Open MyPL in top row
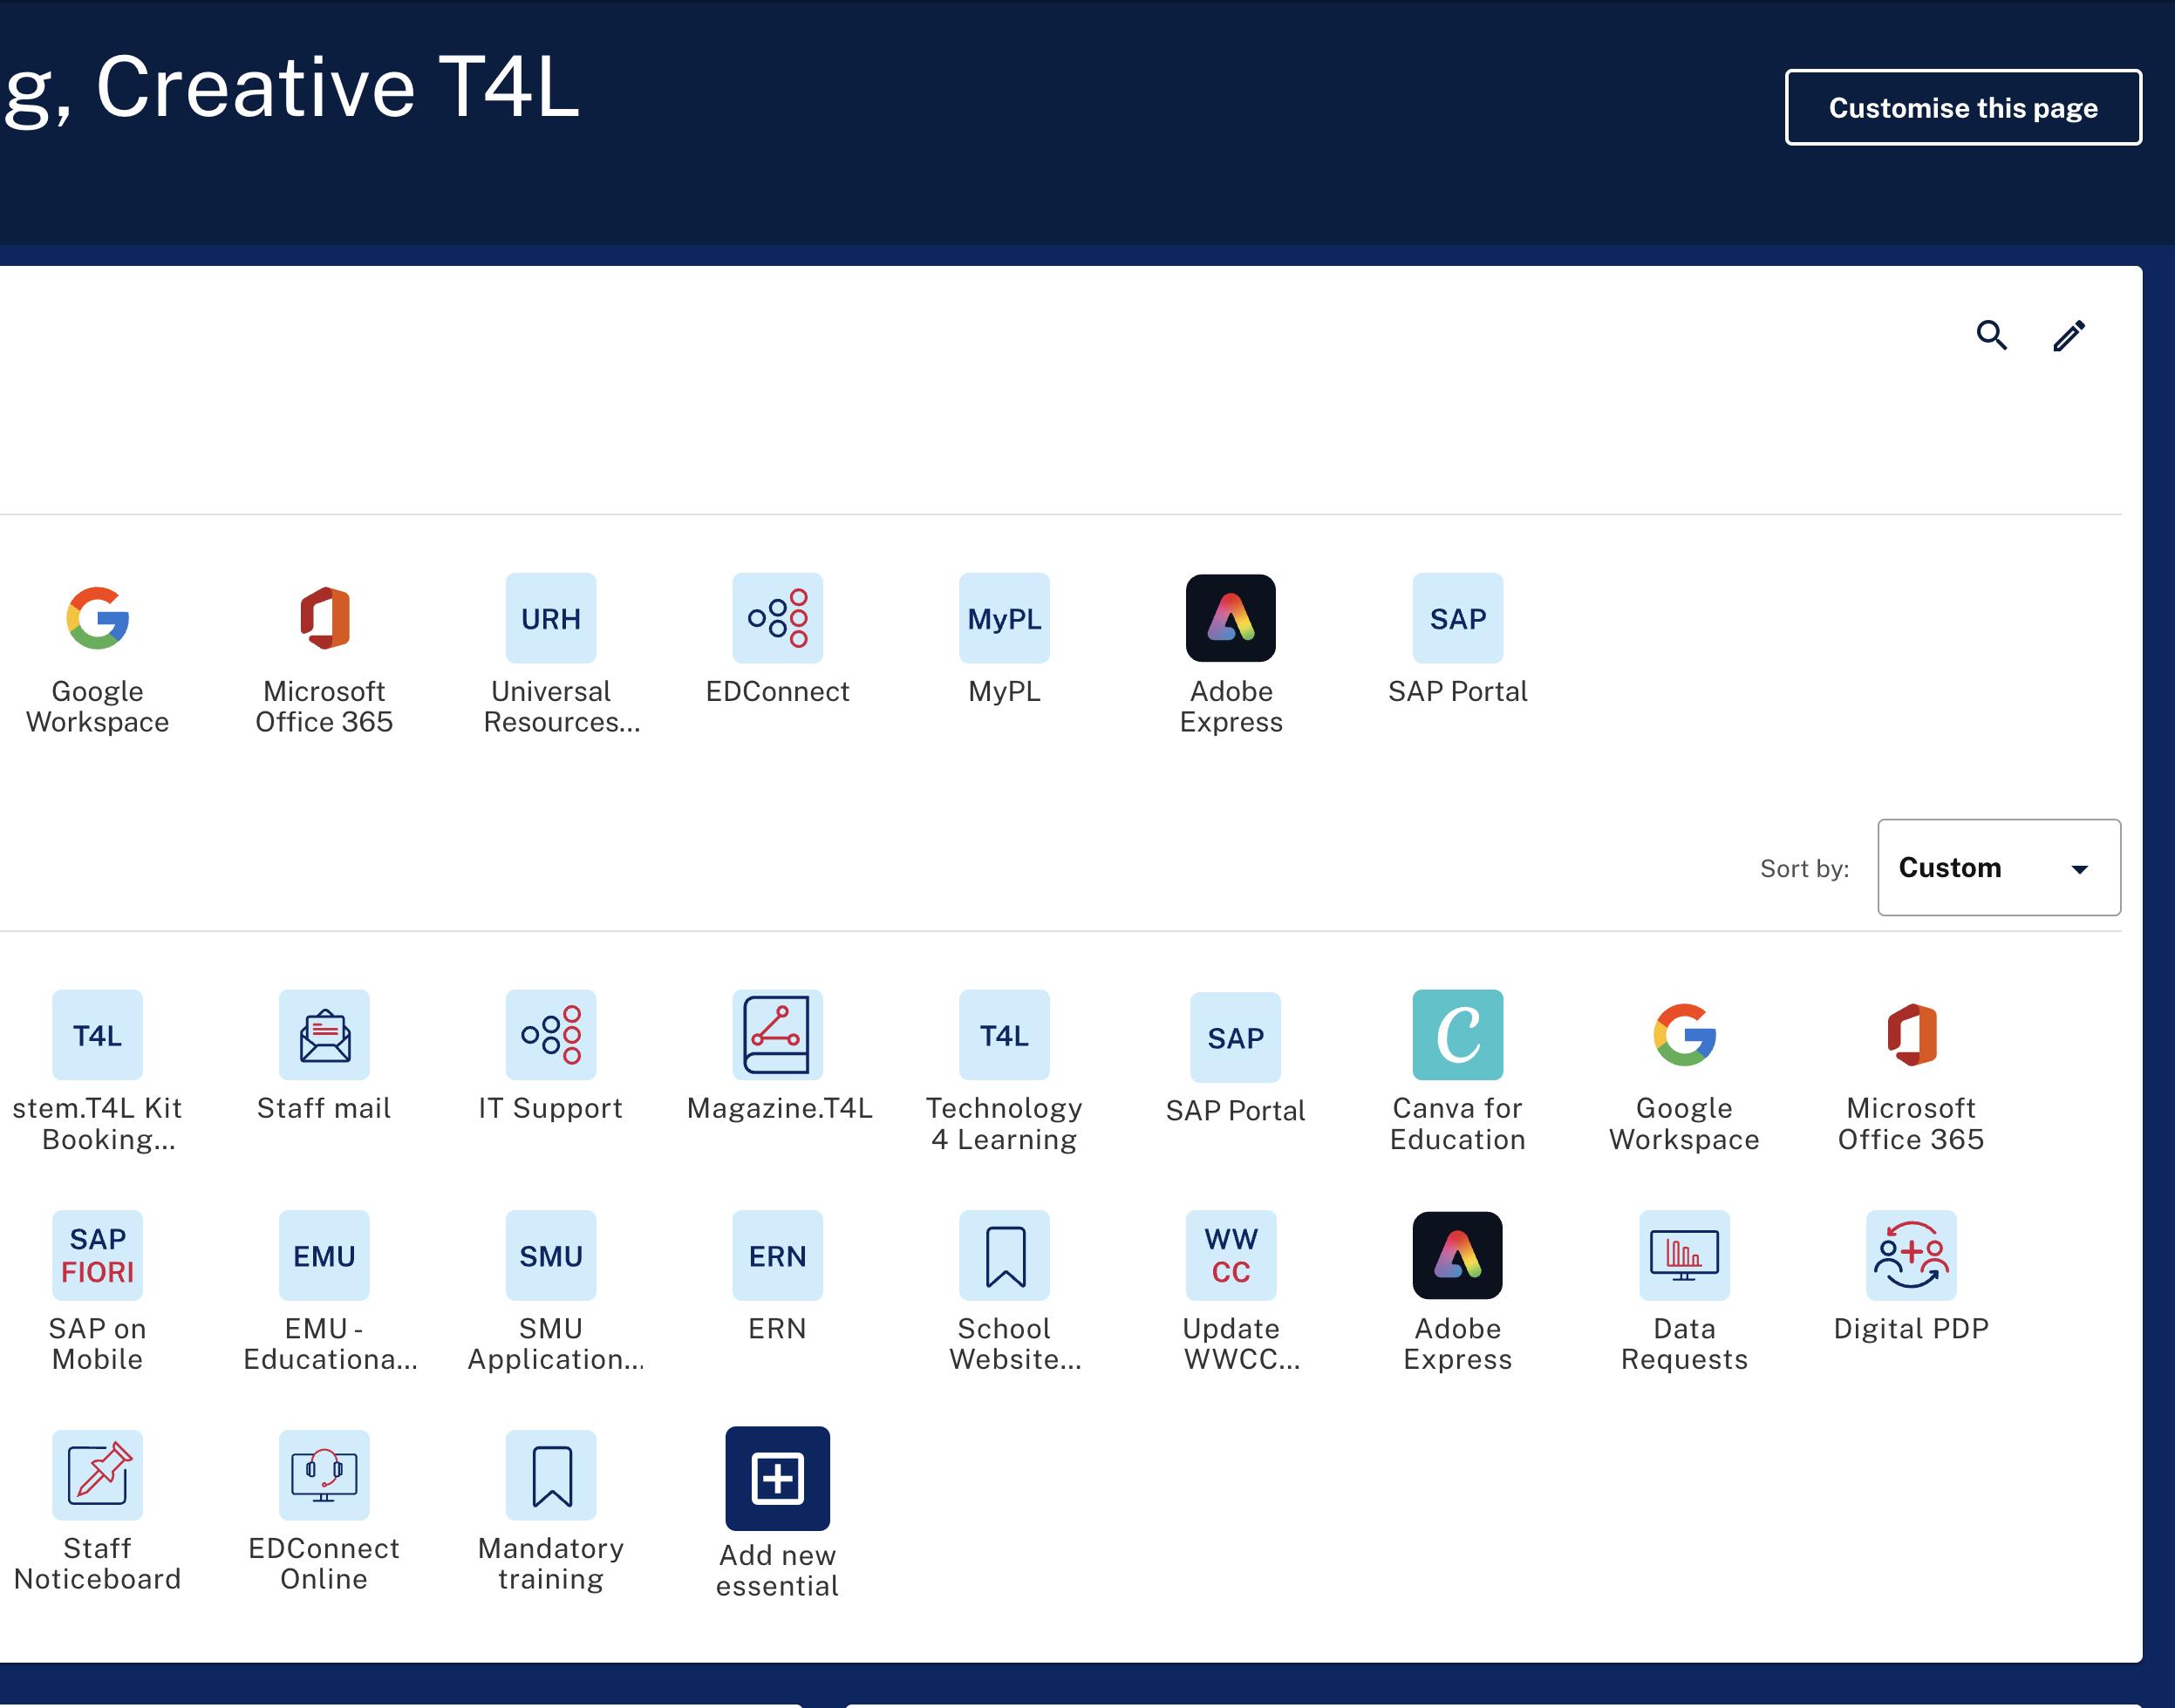 tap(1004, 618)
